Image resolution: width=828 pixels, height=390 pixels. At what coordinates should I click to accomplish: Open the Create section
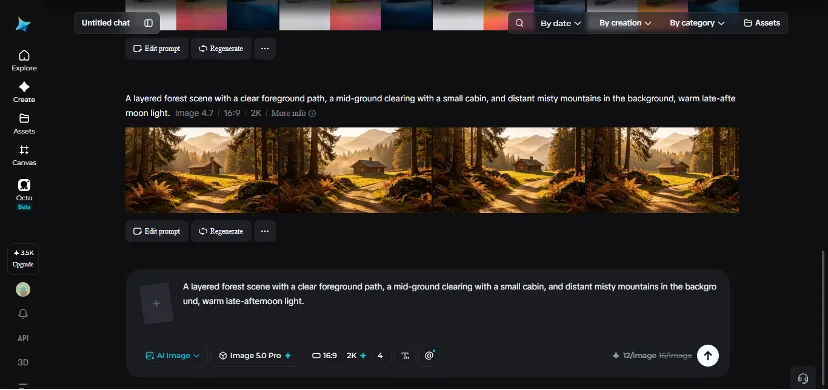pos(24,92)
